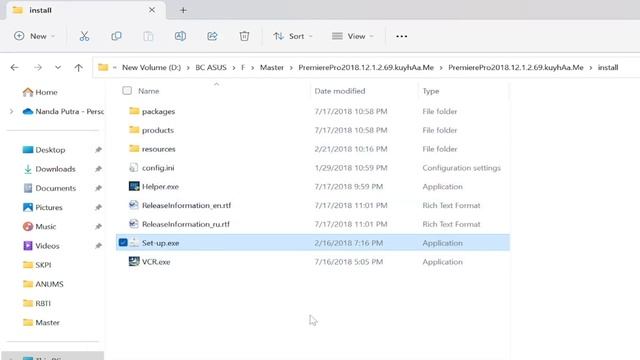Click the Copy icon in toolbar
This screenshot has height=360, width=640.
coord(116,36)
